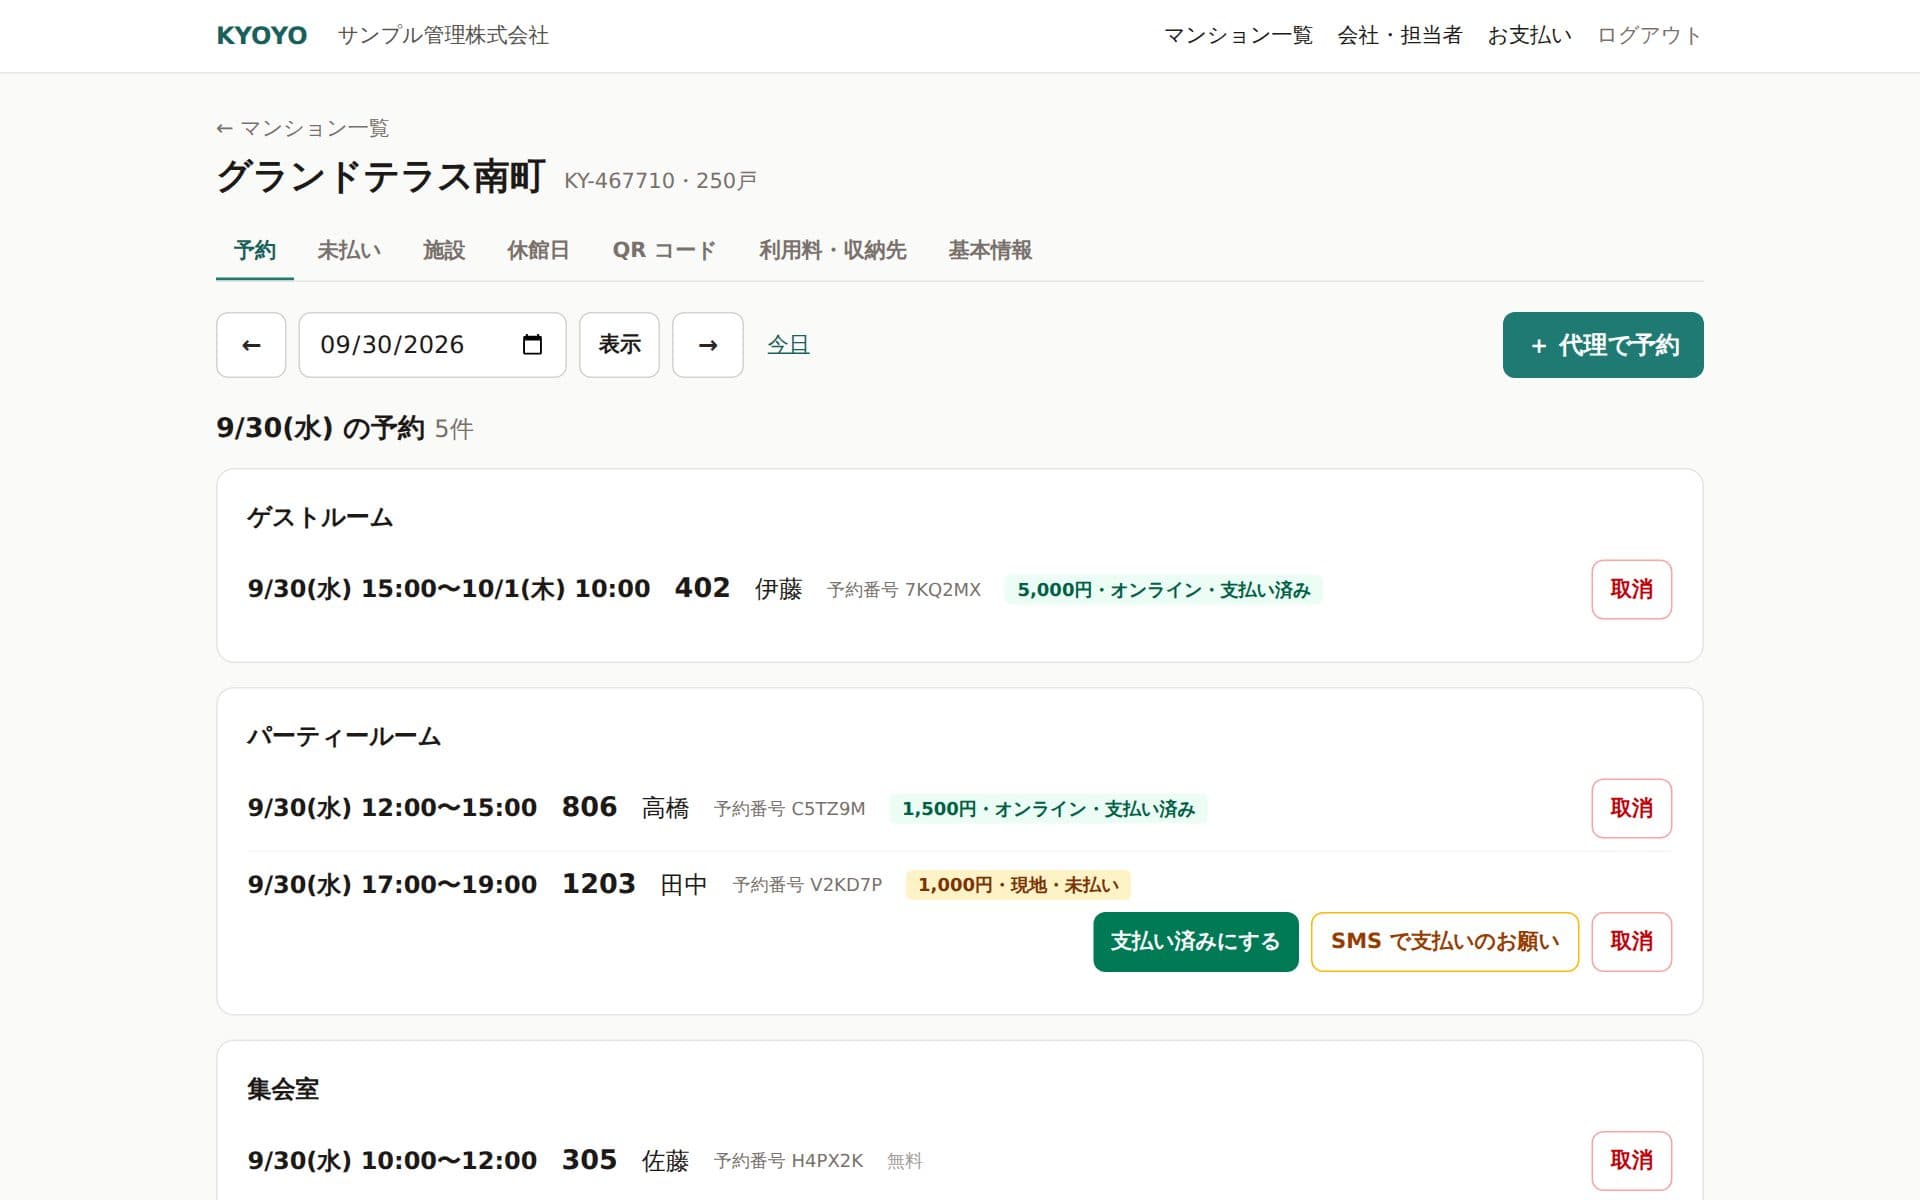Viewport: 1920px width, 1200px height.
Task: Click the KY-467710・250戸 building code text
Action: coord(660,181)
